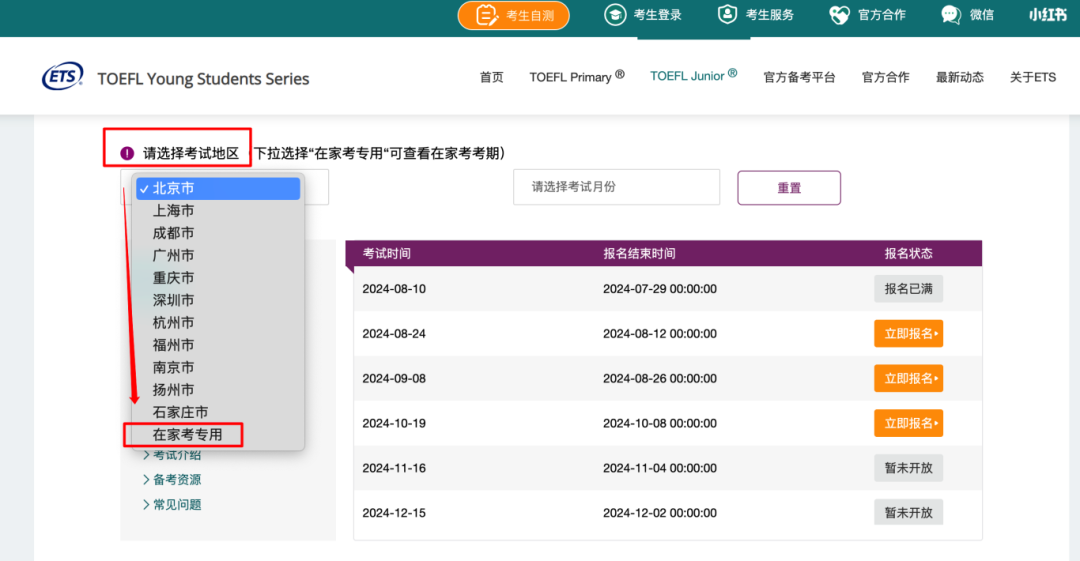
Task: Open 最新动态 navigation item
Action: [x=959, y=77]
